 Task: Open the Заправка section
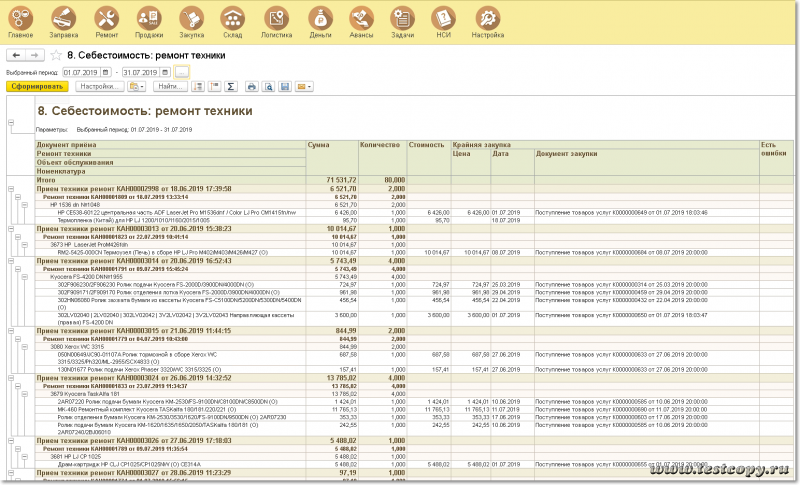tap(64, 23)
